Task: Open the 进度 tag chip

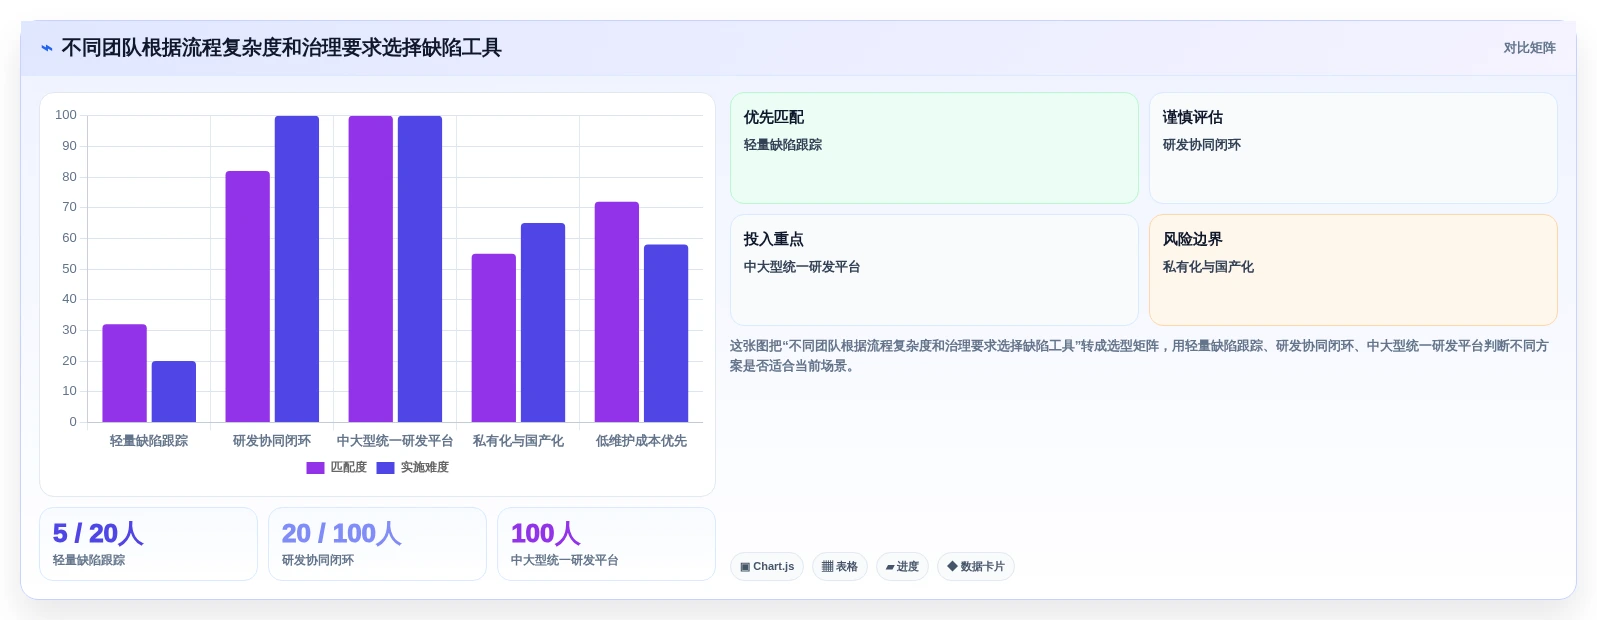Action: [902, 567]
